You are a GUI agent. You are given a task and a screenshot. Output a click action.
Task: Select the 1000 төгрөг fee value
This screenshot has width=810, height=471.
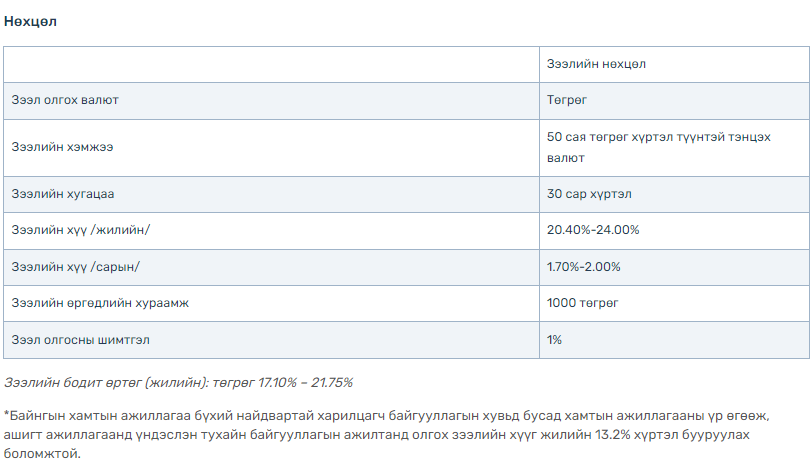[x=582, y=303]
